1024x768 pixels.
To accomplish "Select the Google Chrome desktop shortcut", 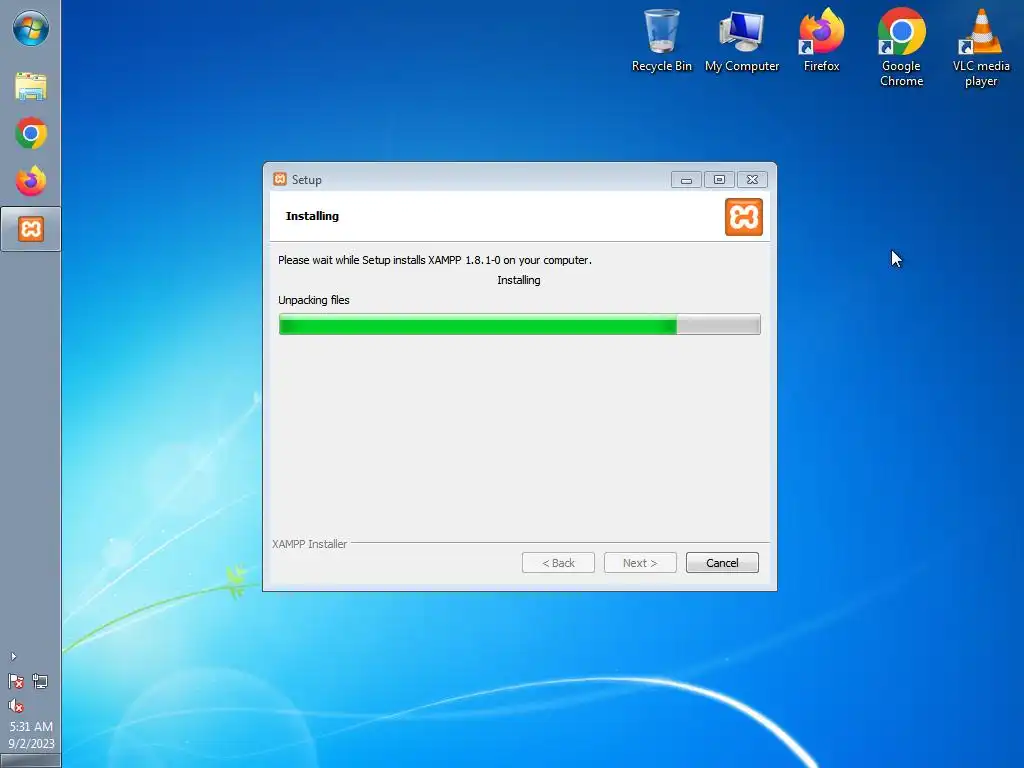I will coord(901,48).
